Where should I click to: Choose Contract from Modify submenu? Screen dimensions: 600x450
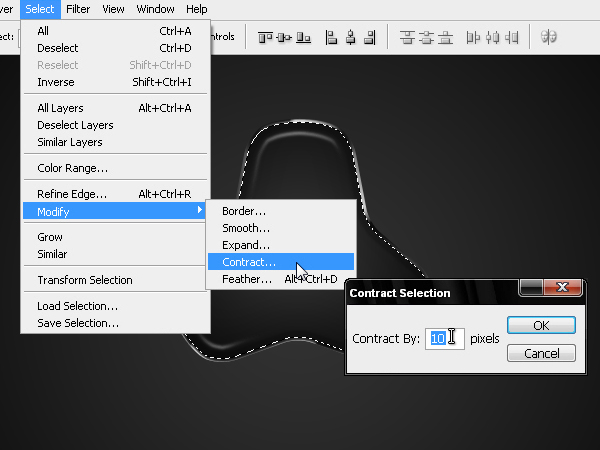pyautogui.click(x=281, y=262)
